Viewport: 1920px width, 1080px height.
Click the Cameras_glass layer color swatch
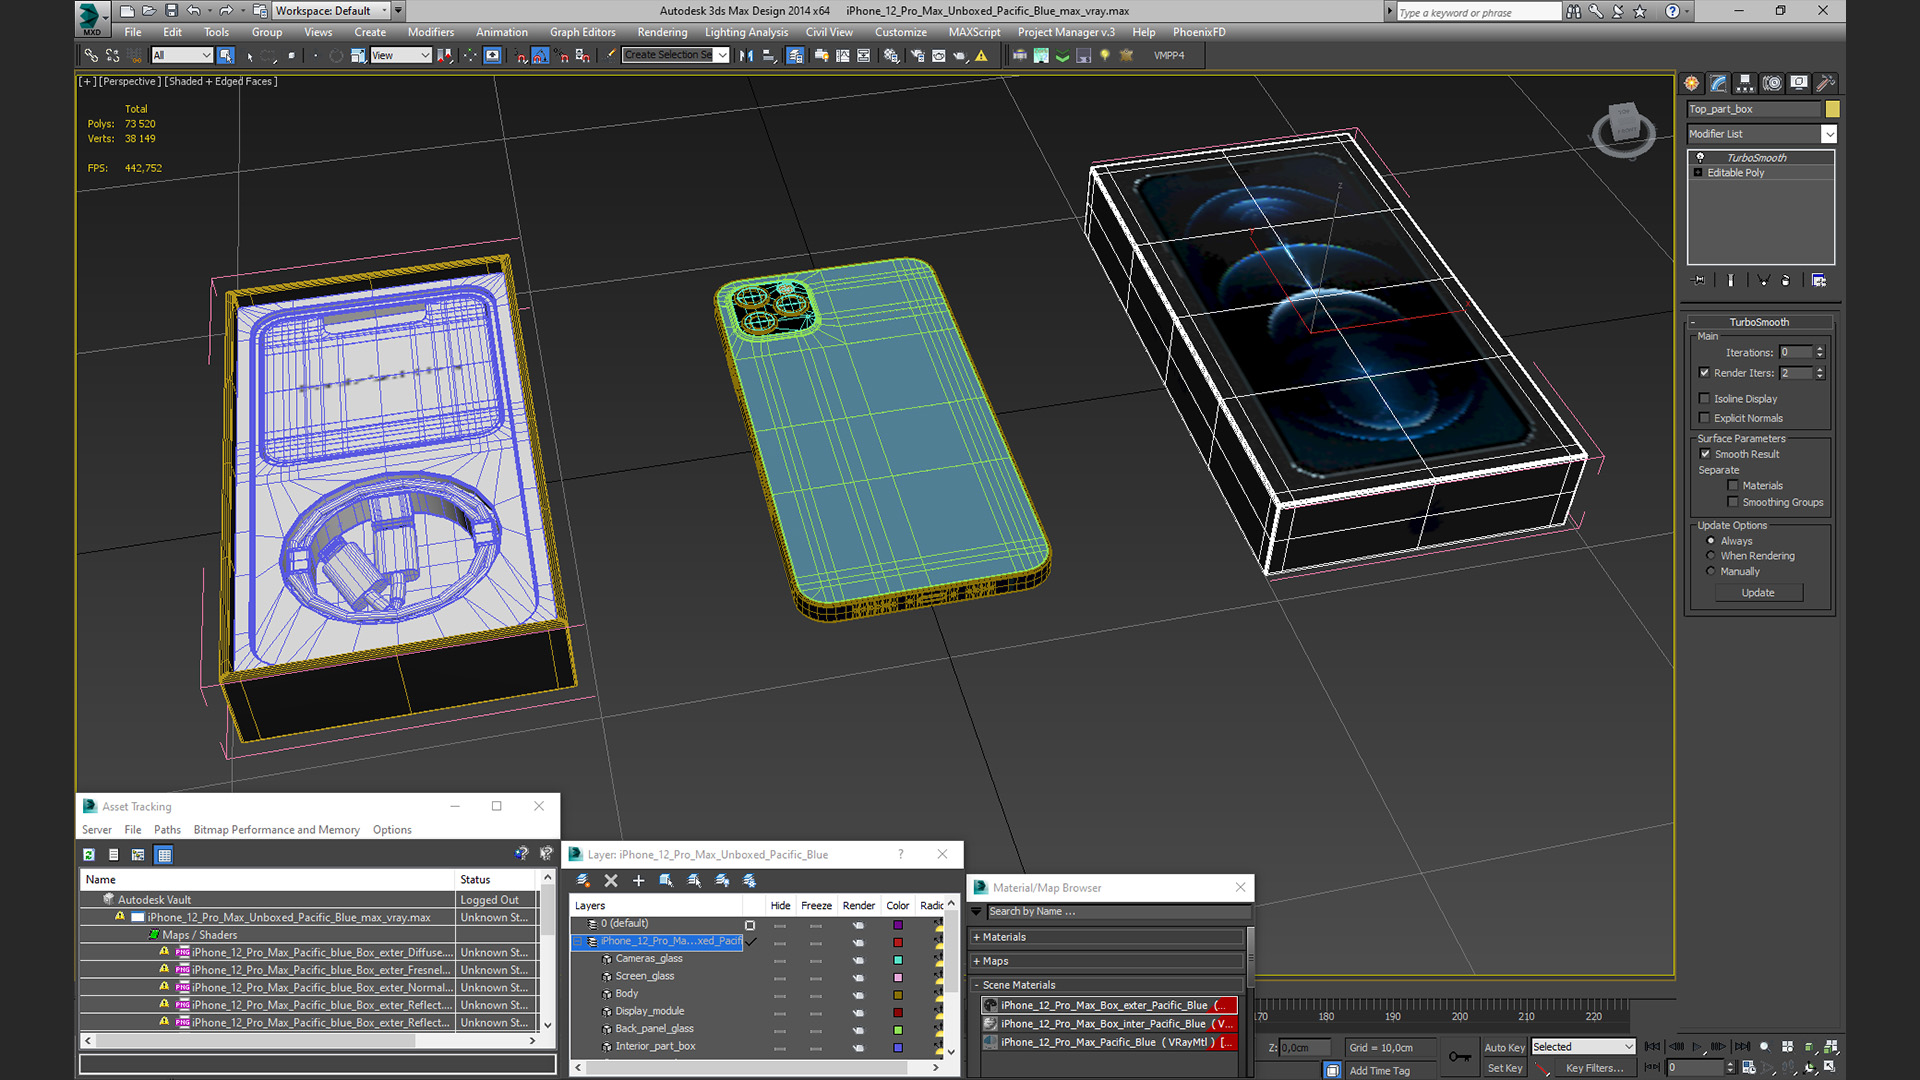pos(898,960)
